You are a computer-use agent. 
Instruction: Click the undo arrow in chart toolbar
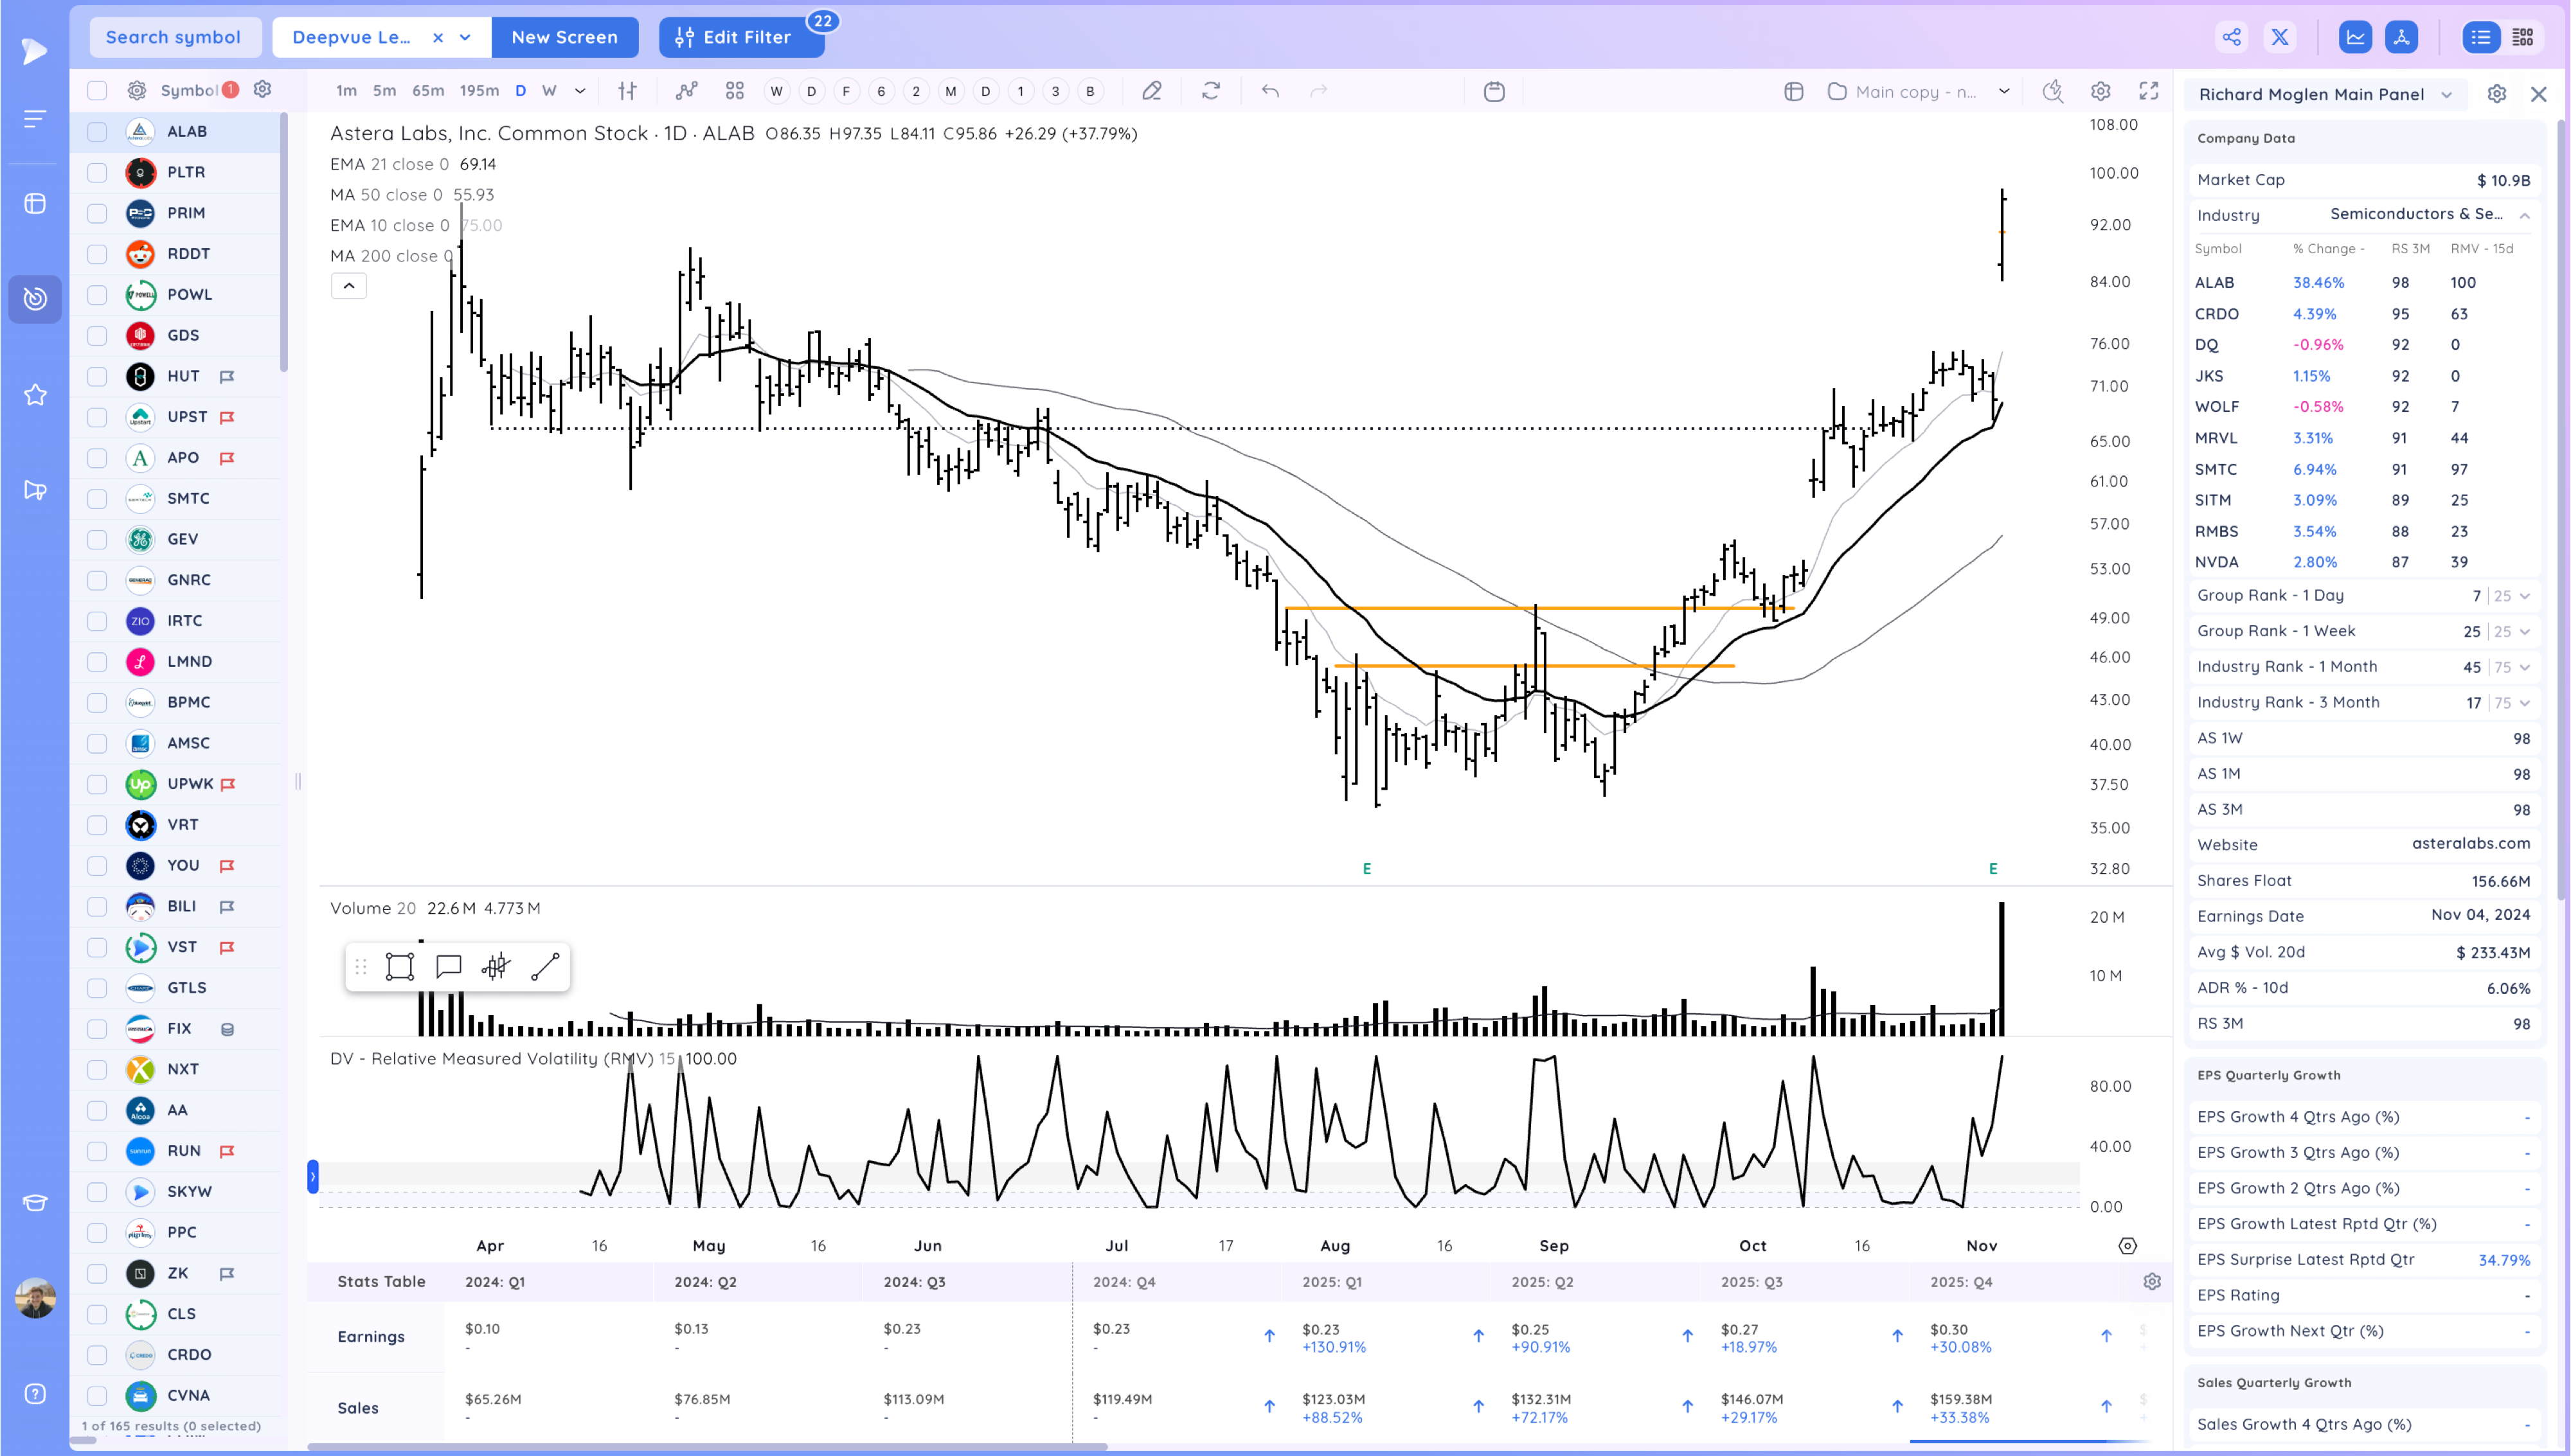[x=1270, y=91]
